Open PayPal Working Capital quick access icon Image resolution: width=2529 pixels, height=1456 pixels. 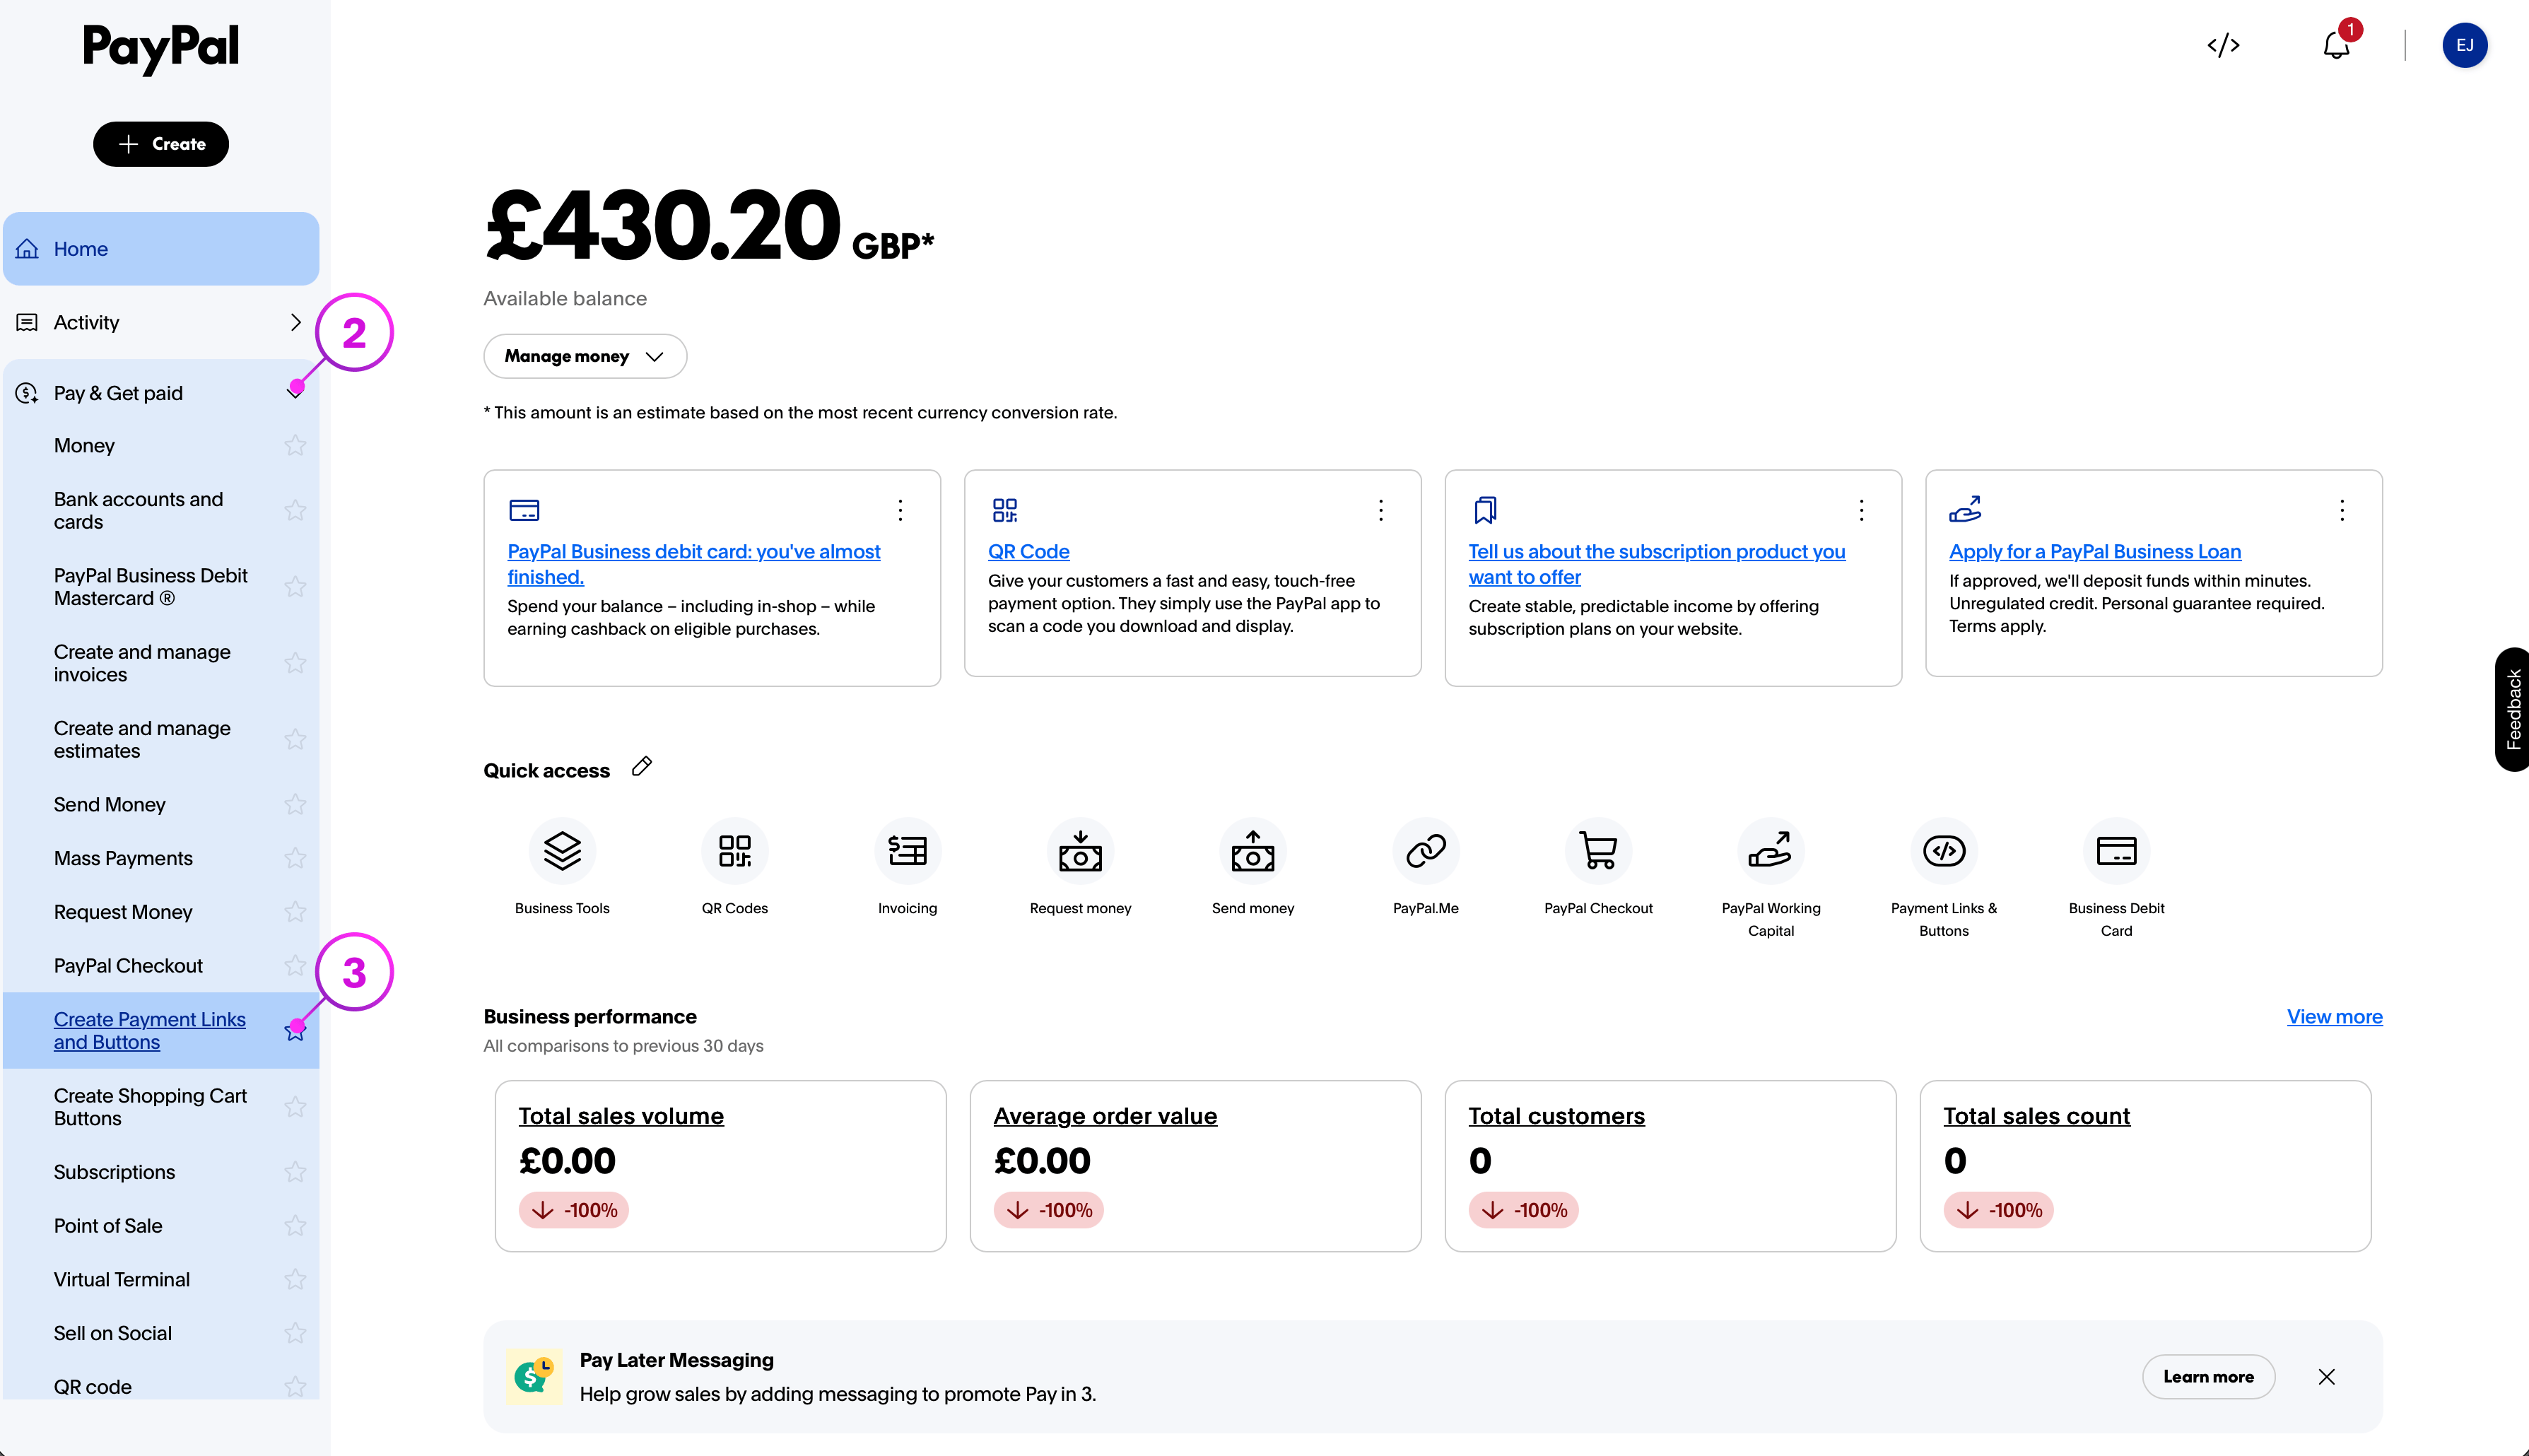tap(1771, 851)
